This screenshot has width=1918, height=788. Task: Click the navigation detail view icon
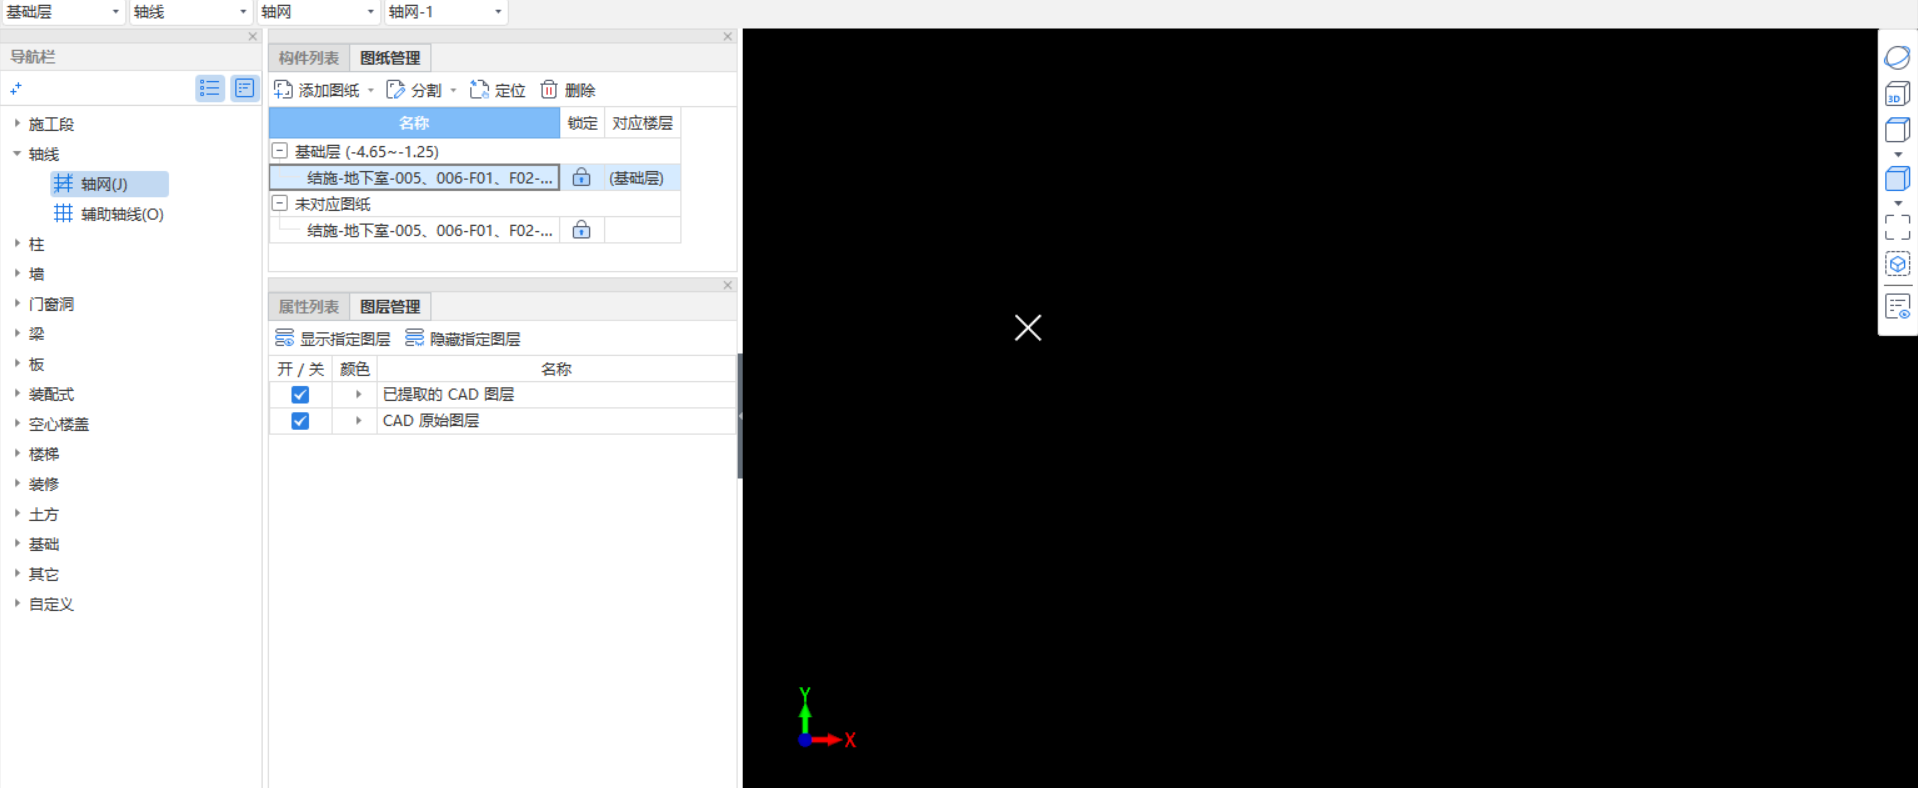coord(245,88)
